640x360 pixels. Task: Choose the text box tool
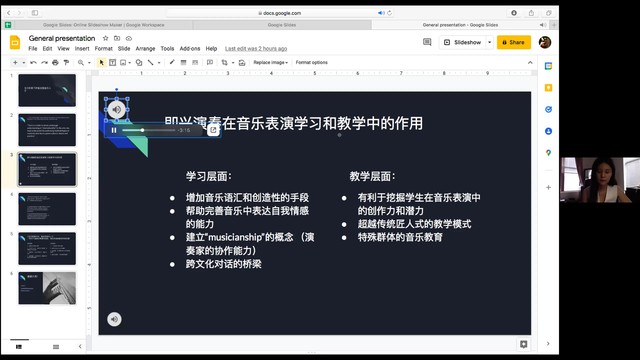[x=112, y=62]
